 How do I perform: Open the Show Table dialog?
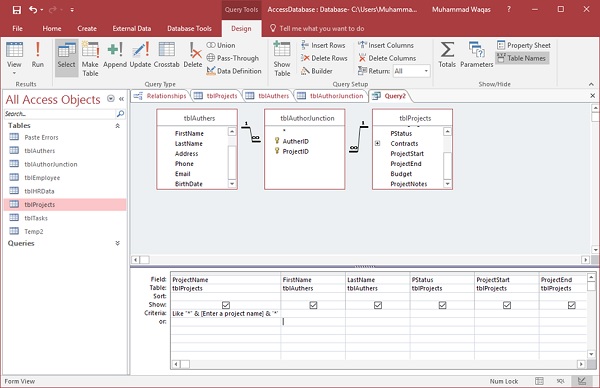pyautogui.click(x=282, y=59)
